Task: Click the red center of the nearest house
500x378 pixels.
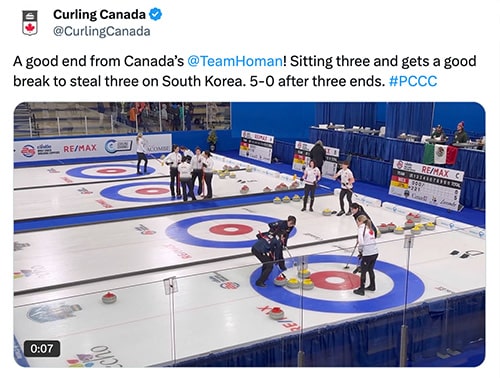Action: [334, 280]
